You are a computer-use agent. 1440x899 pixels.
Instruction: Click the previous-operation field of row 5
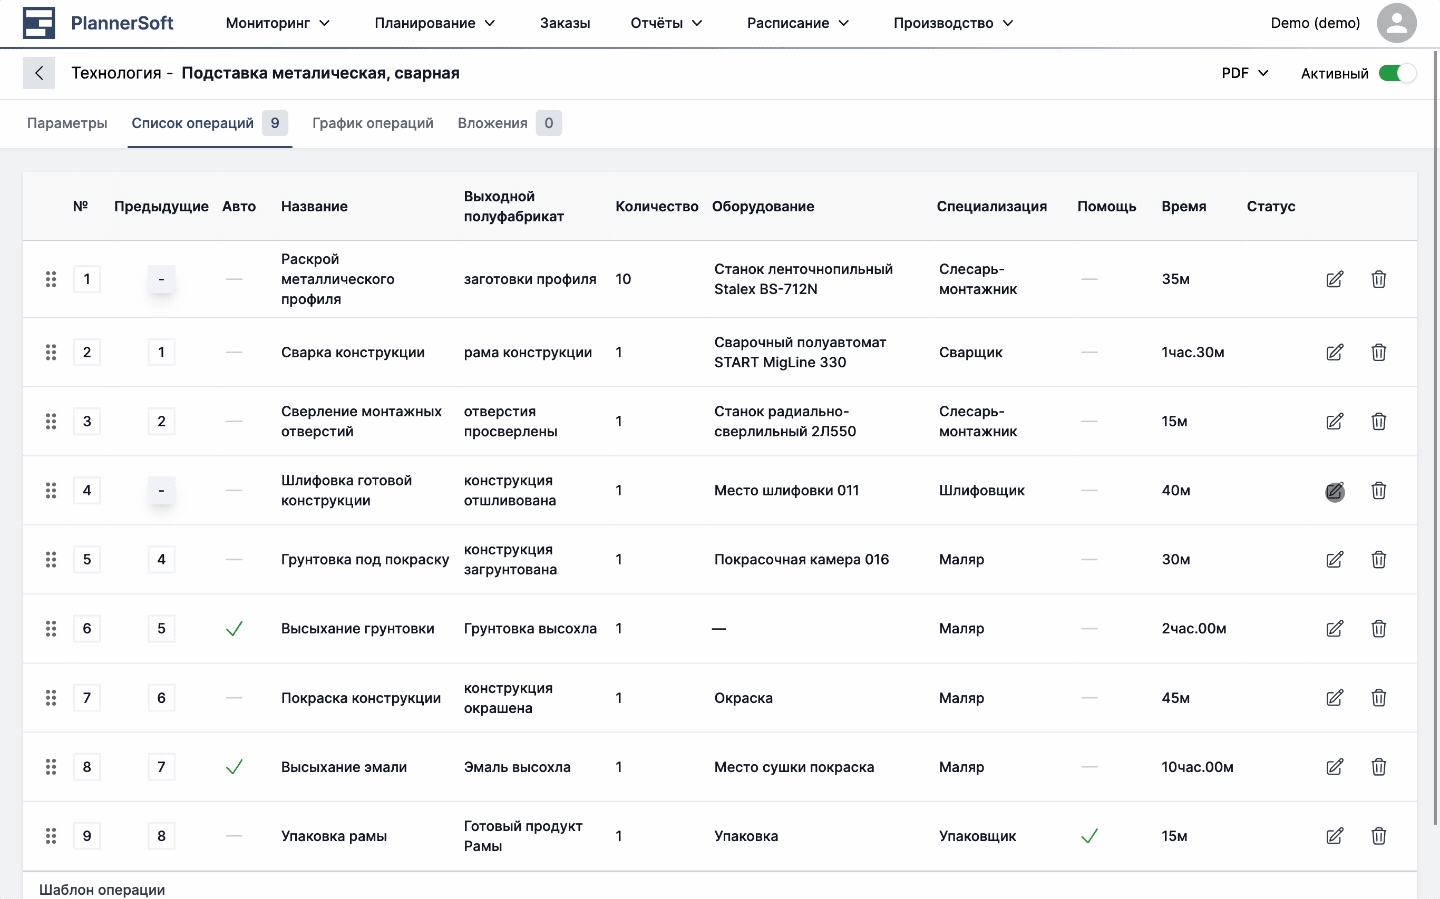(161, 559)
